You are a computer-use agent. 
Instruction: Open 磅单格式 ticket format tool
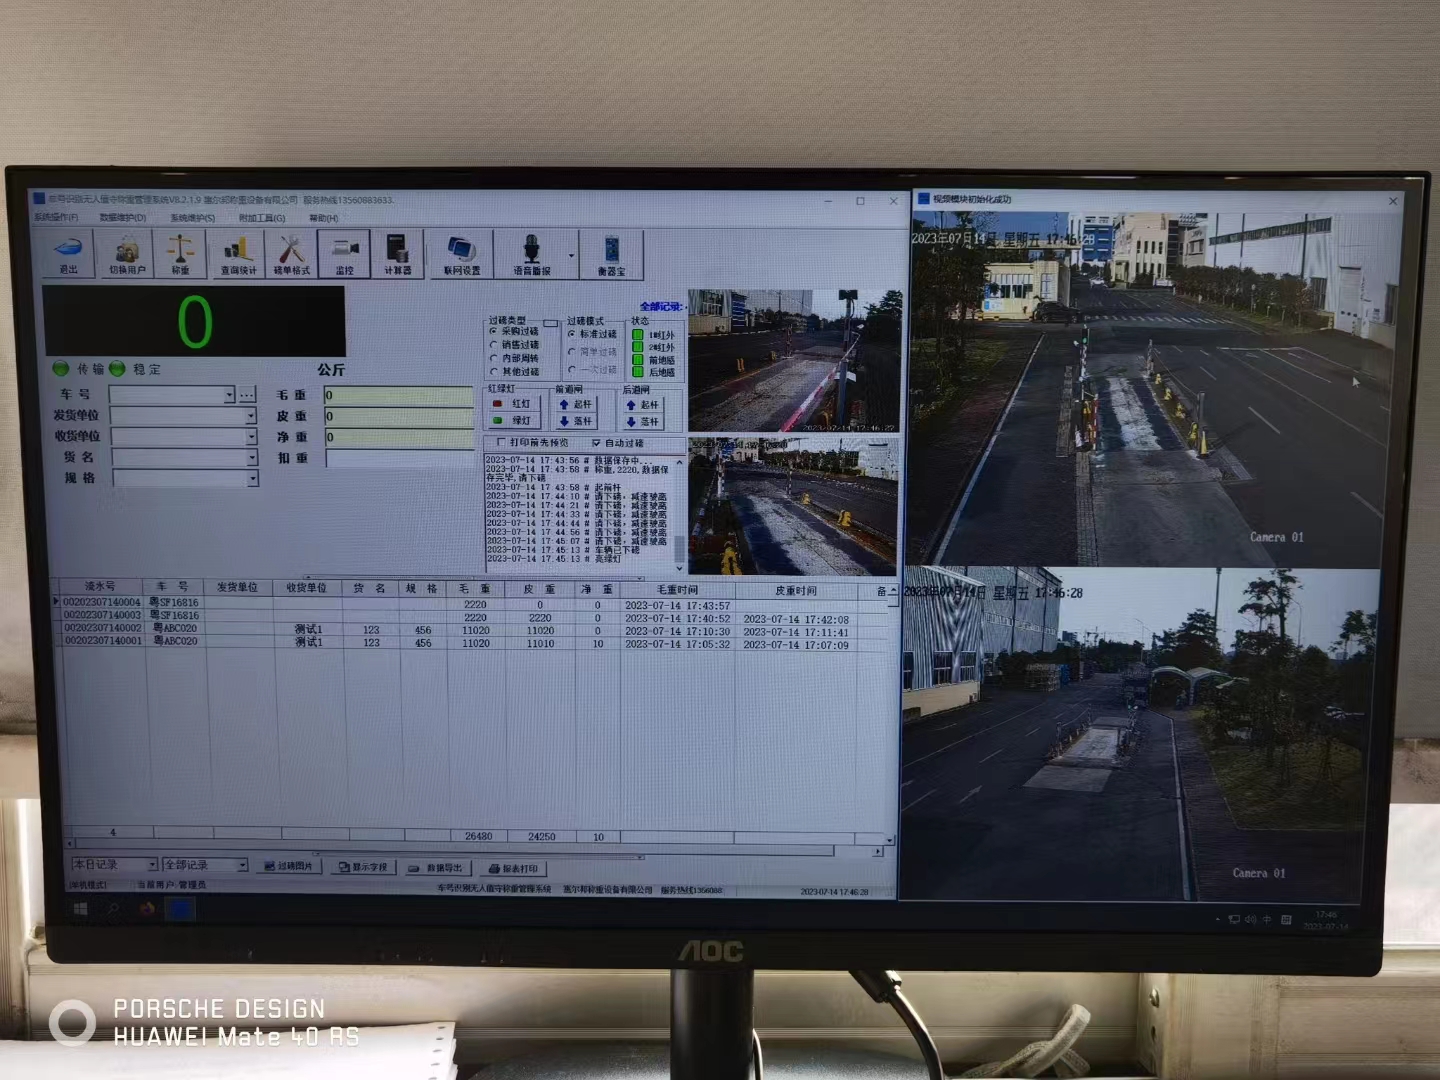pos(291,254)
